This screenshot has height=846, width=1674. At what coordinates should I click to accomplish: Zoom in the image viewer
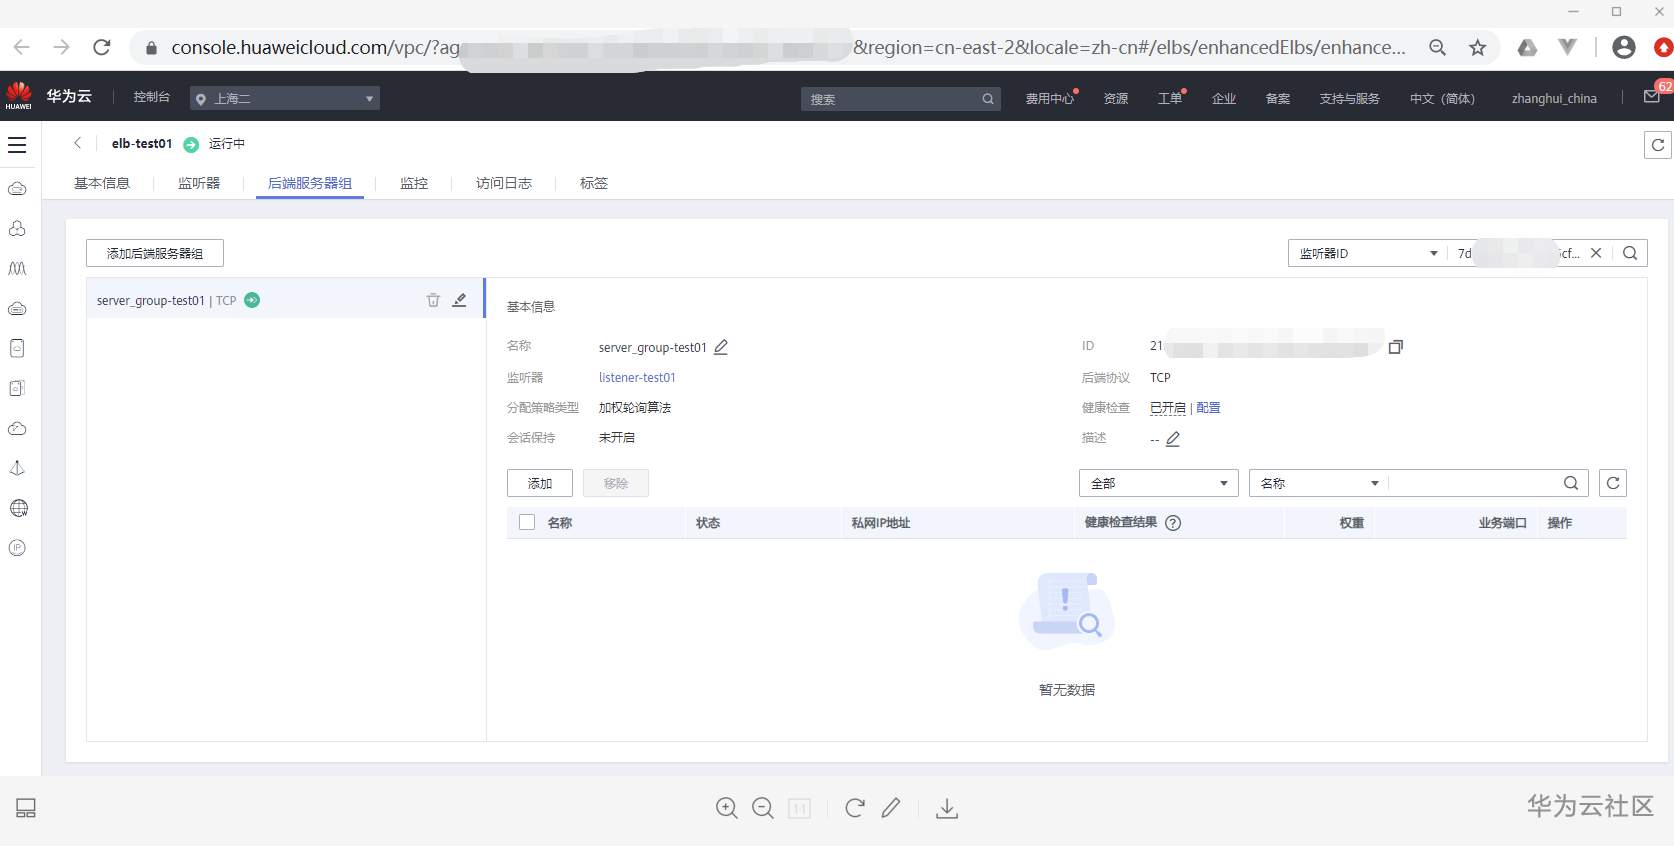(x=727, y=808)
